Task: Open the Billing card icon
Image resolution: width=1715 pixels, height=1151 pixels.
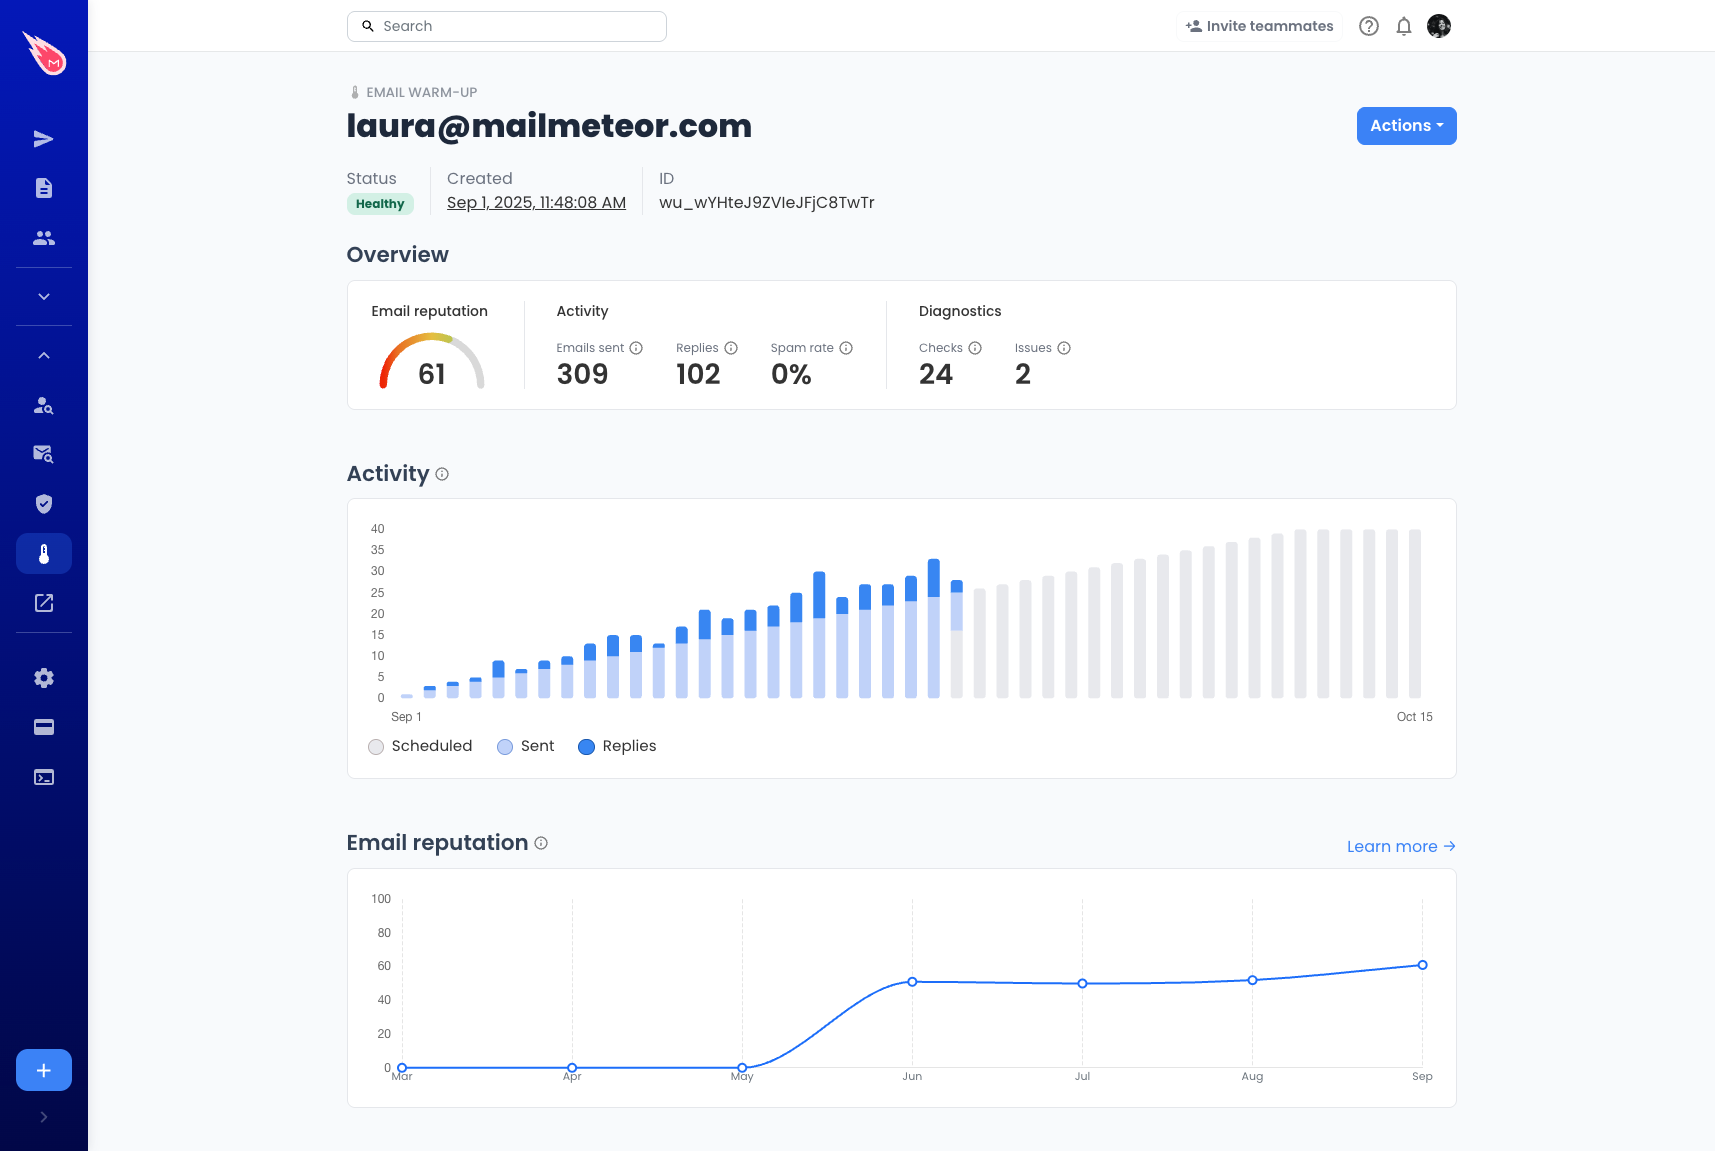Action: coord(43,727)
